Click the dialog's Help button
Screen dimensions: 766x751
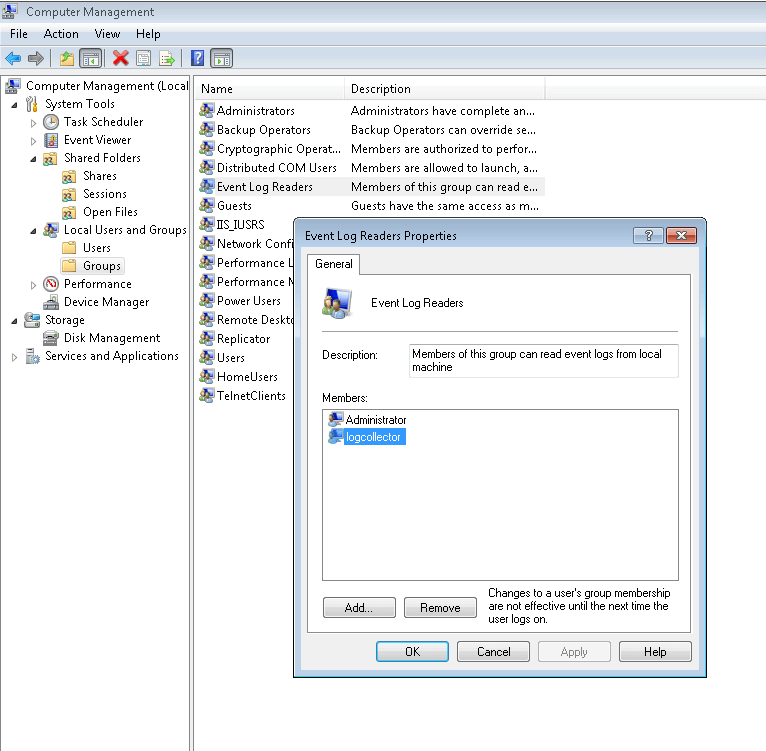click(655, 651)
